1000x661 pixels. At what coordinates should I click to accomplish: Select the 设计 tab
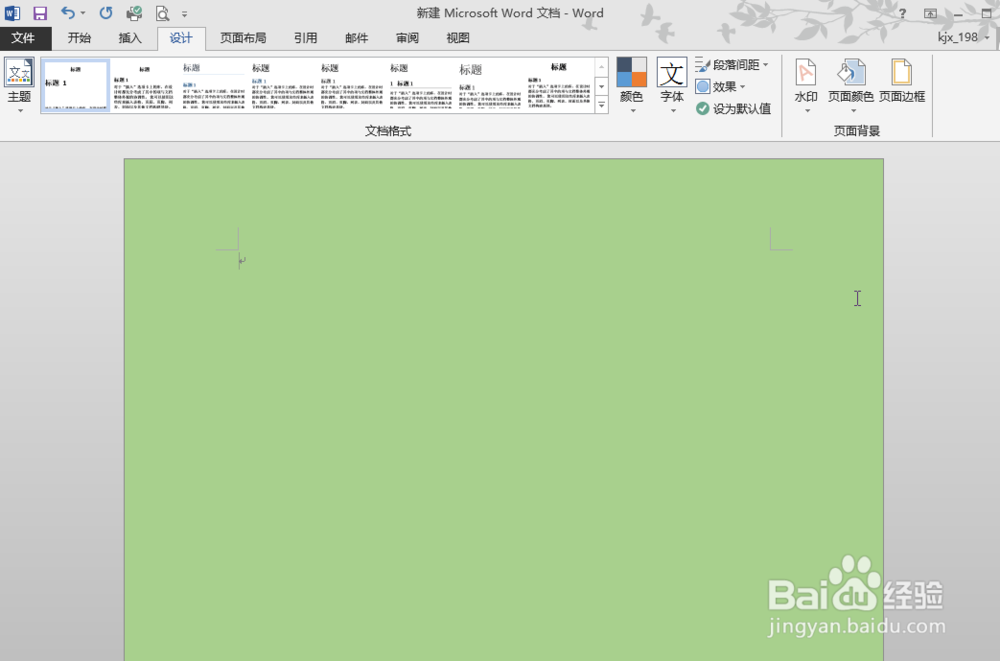click(181, 38)
